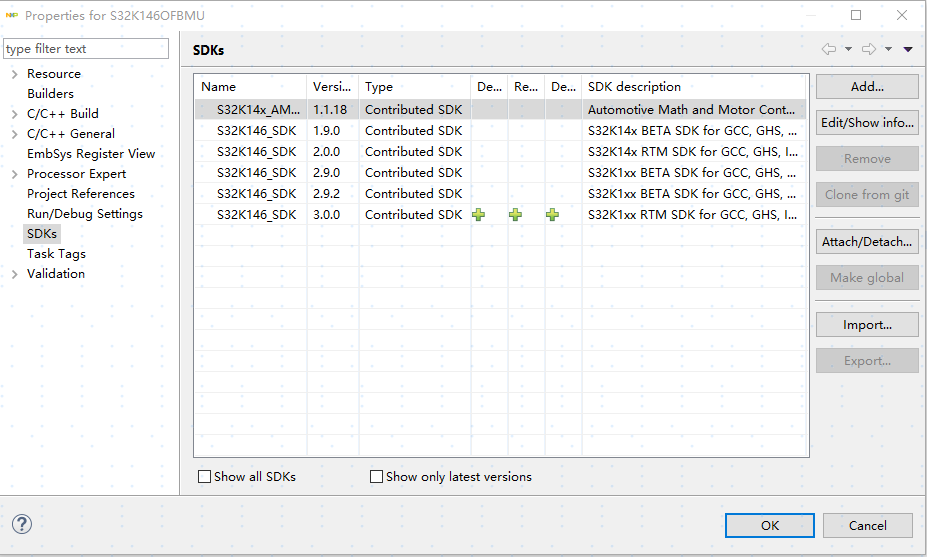This screenshot has width=927, height=557.
Task: Click the SDK description column header
Action: click(694, 87)
